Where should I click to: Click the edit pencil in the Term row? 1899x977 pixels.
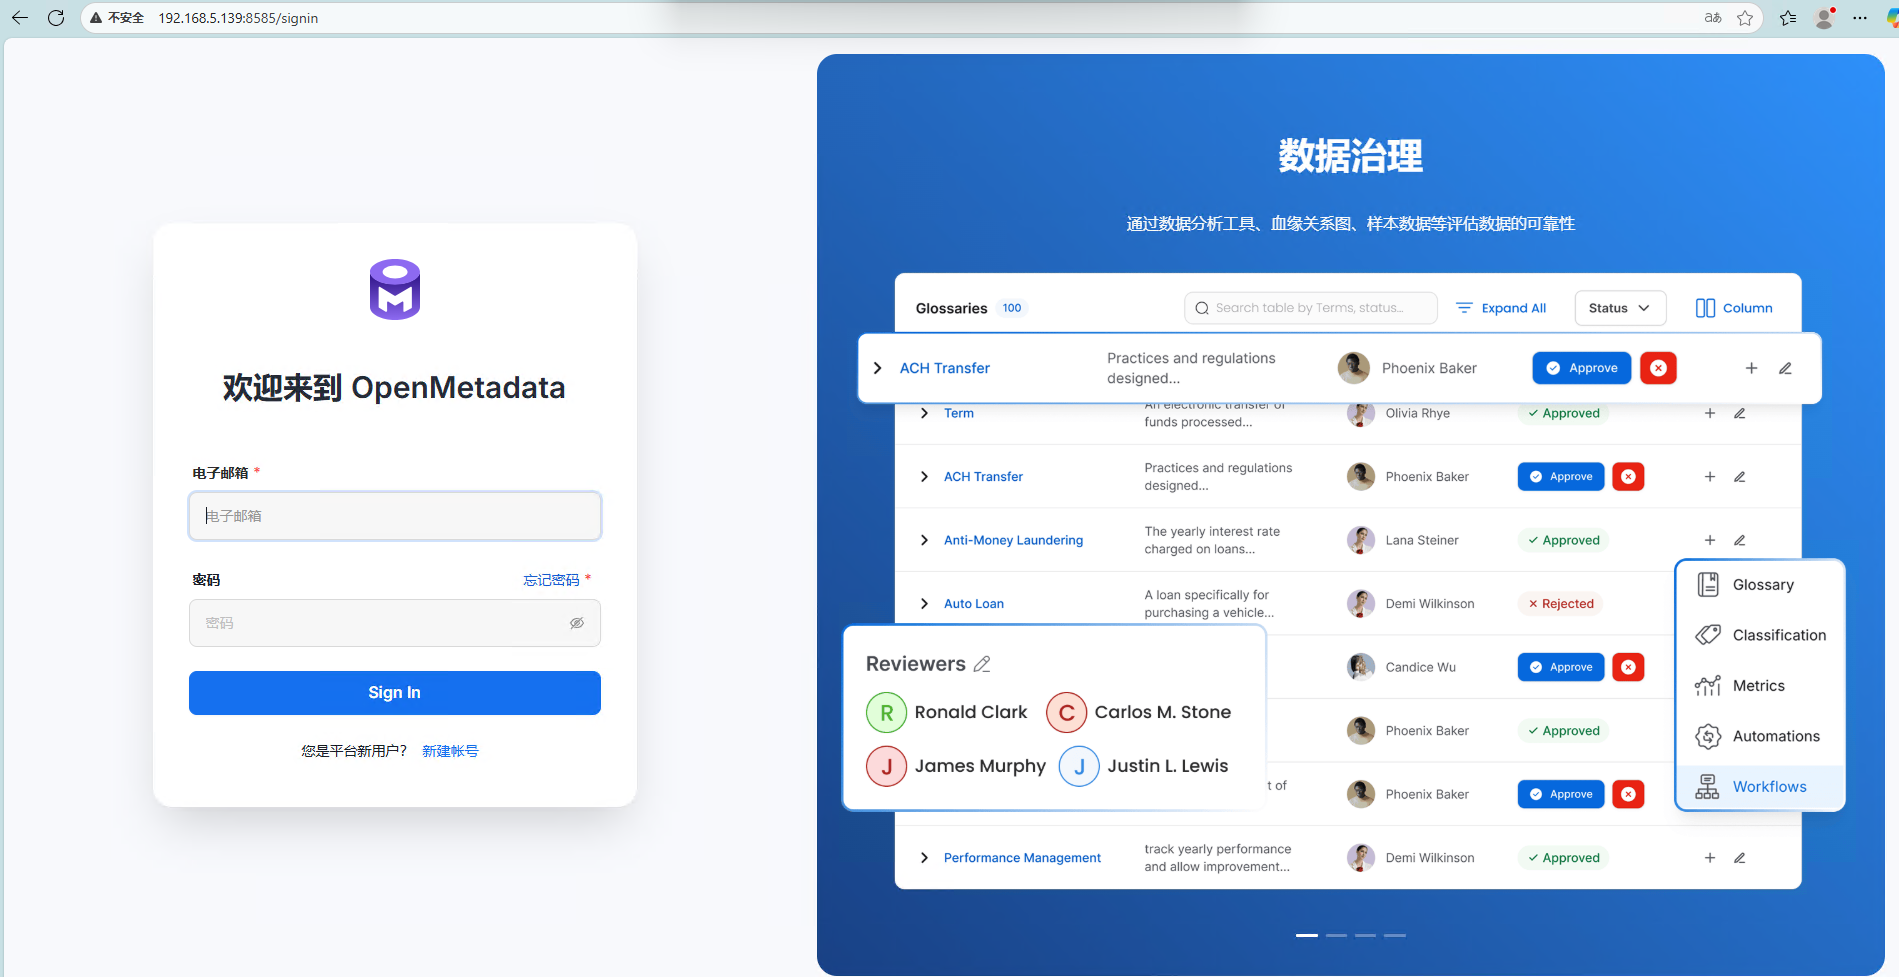(x=1740, y=413)
